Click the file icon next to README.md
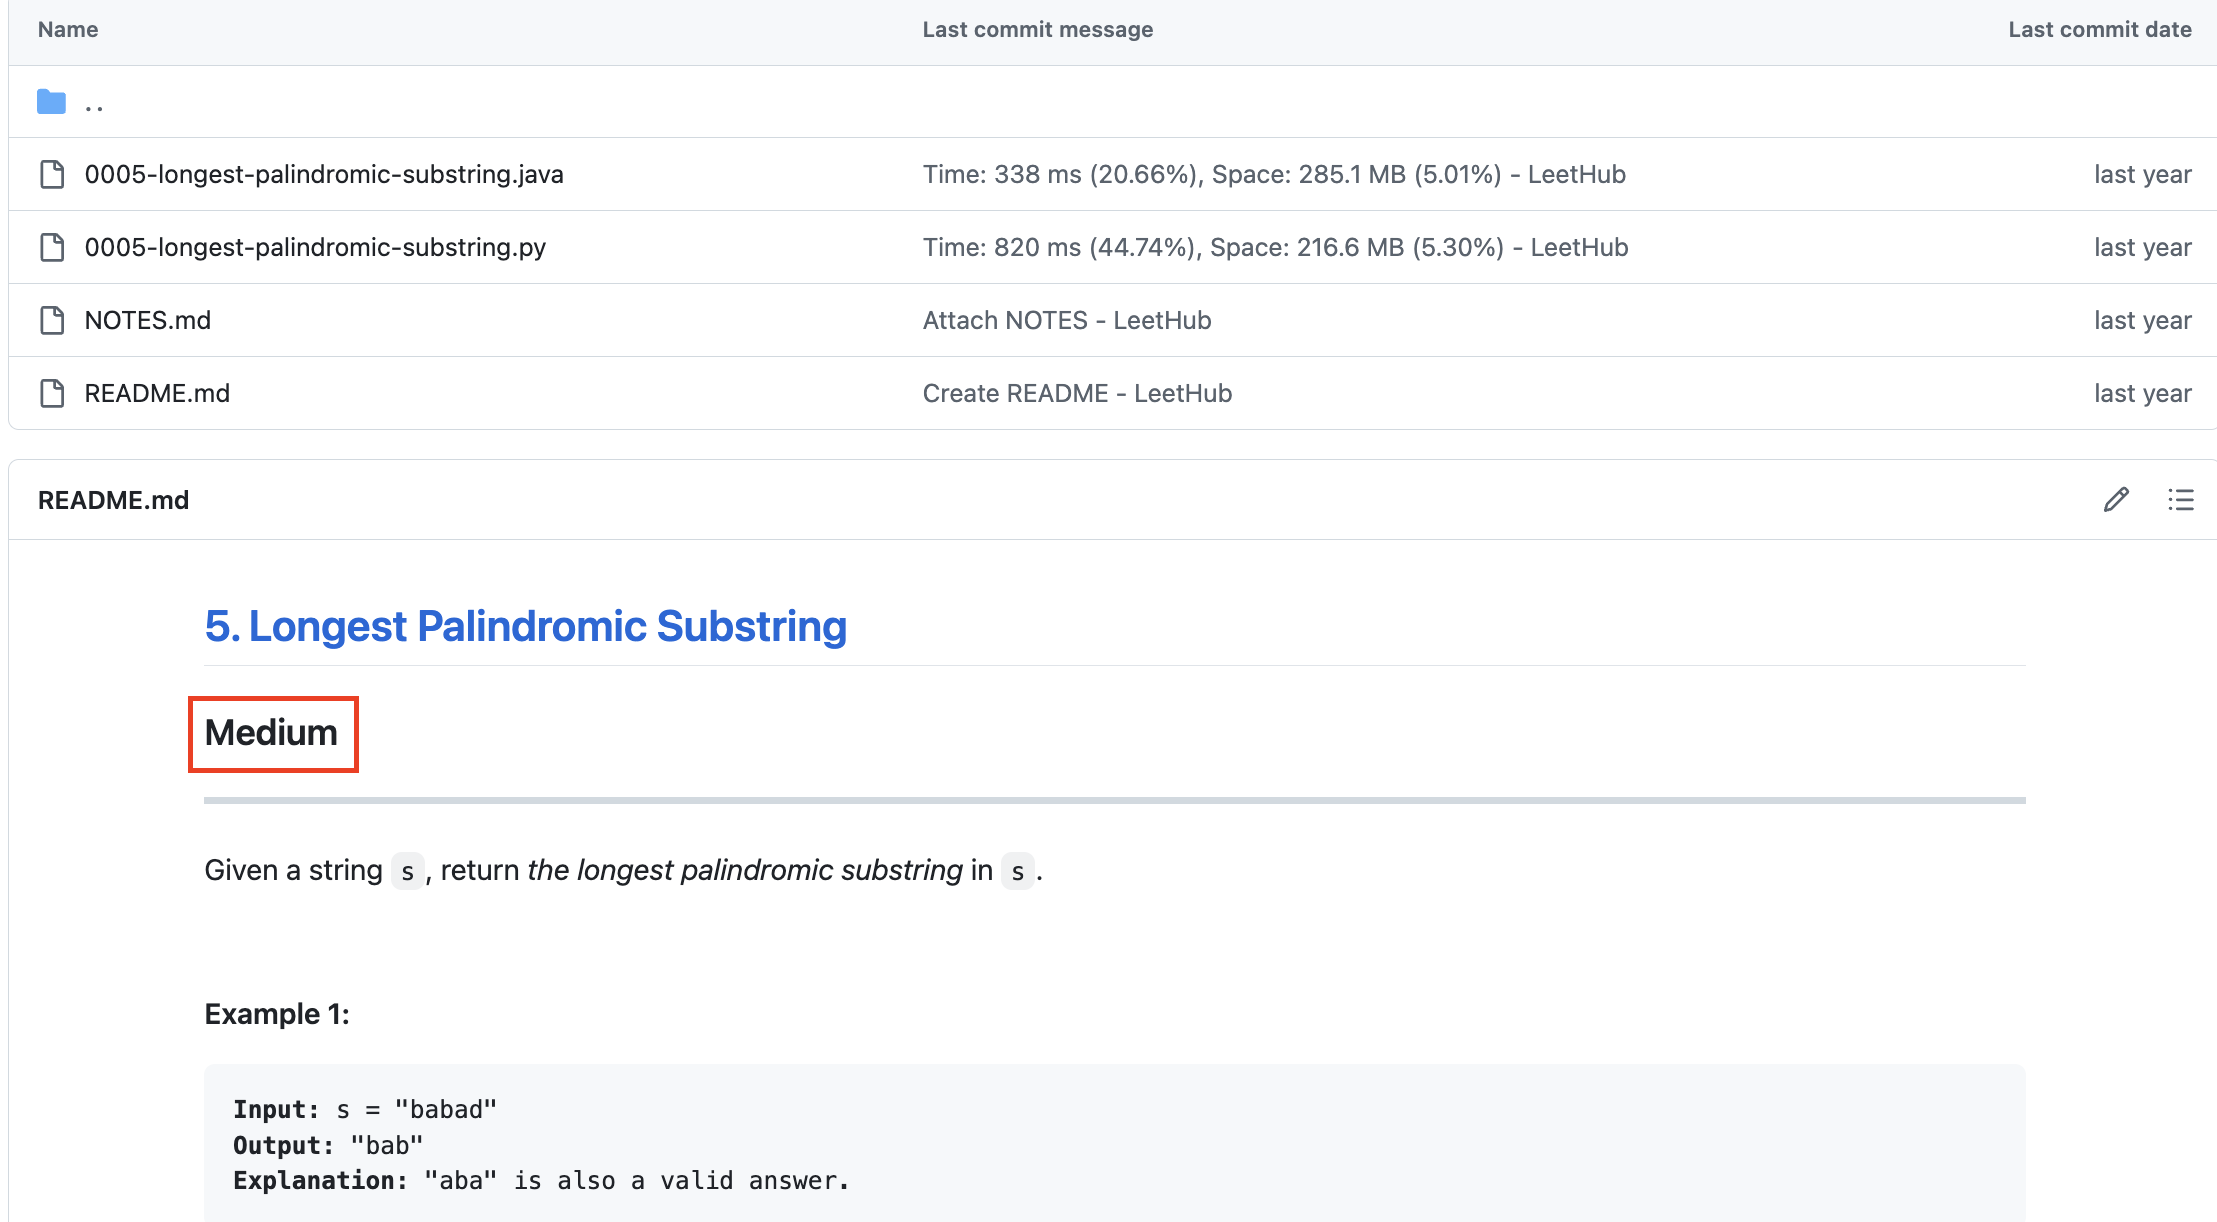Viewport: 2217px width, 1222px height. [52, 393]
